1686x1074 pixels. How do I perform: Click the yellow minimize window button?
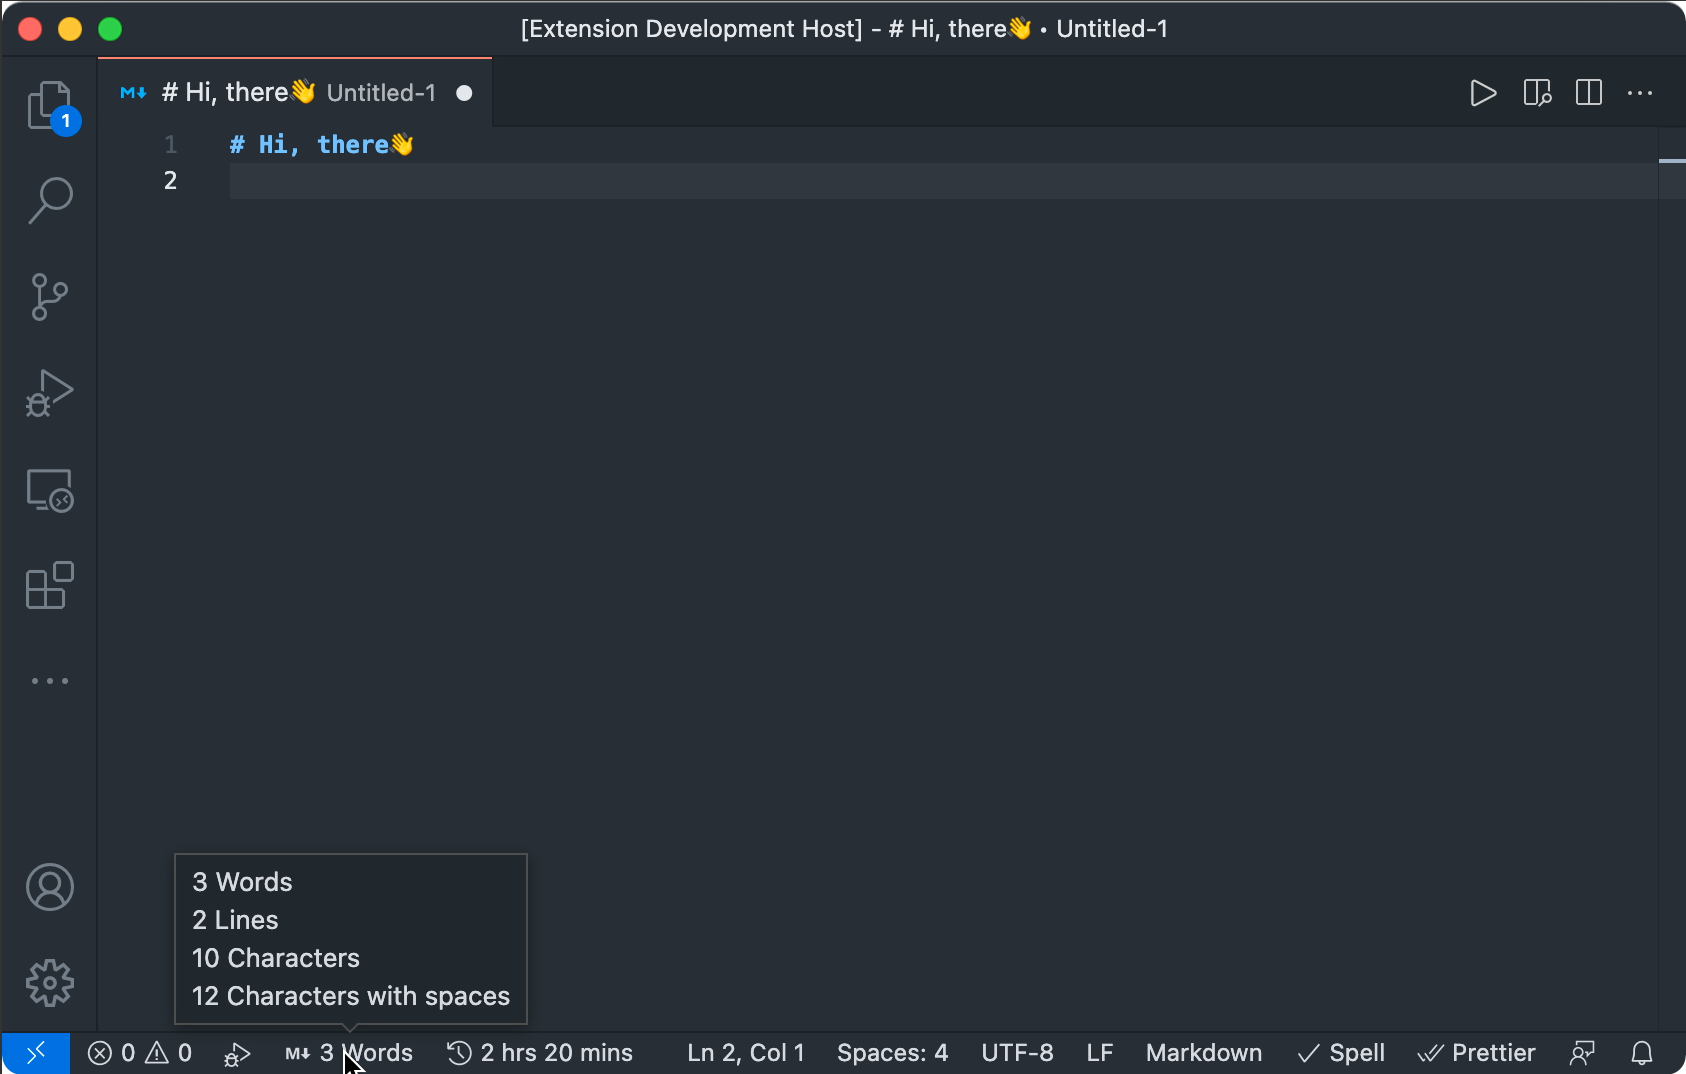click(70, 29)
